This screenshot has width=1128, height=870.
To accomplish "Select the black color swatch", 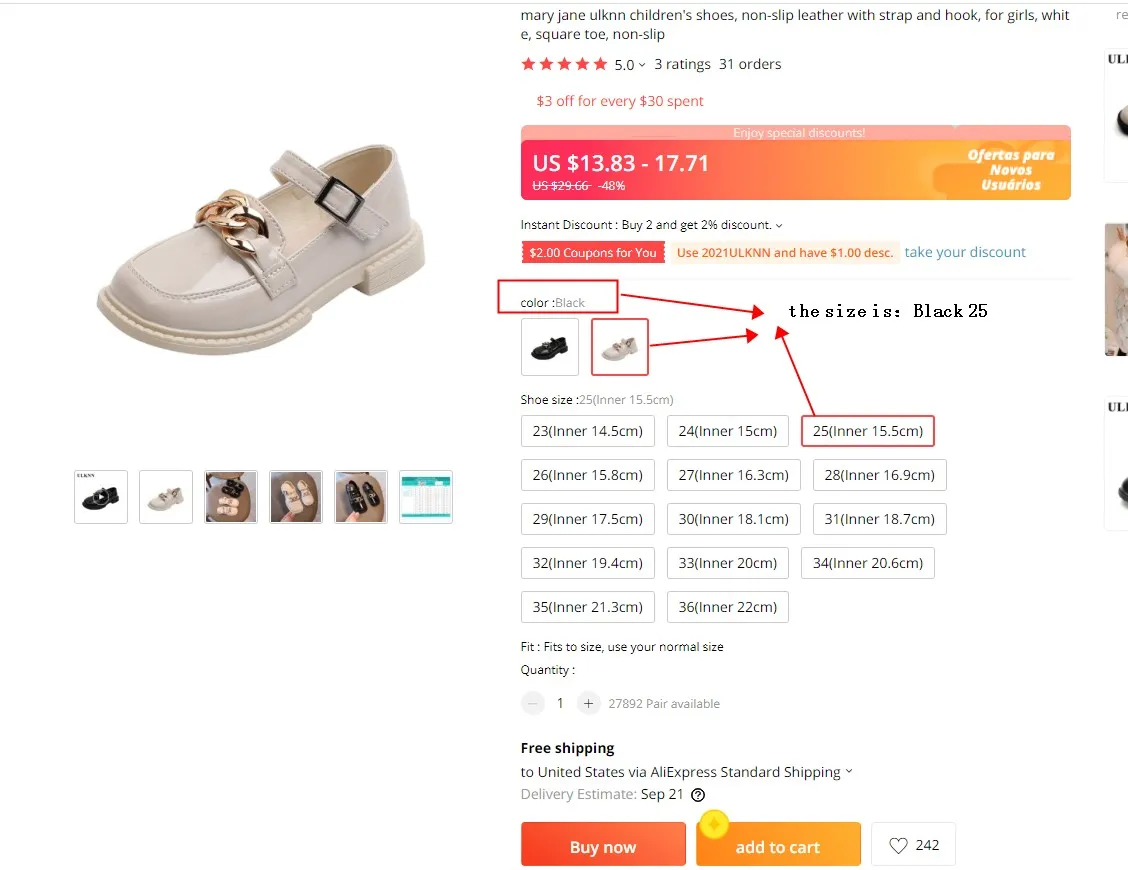I will 550,347.
